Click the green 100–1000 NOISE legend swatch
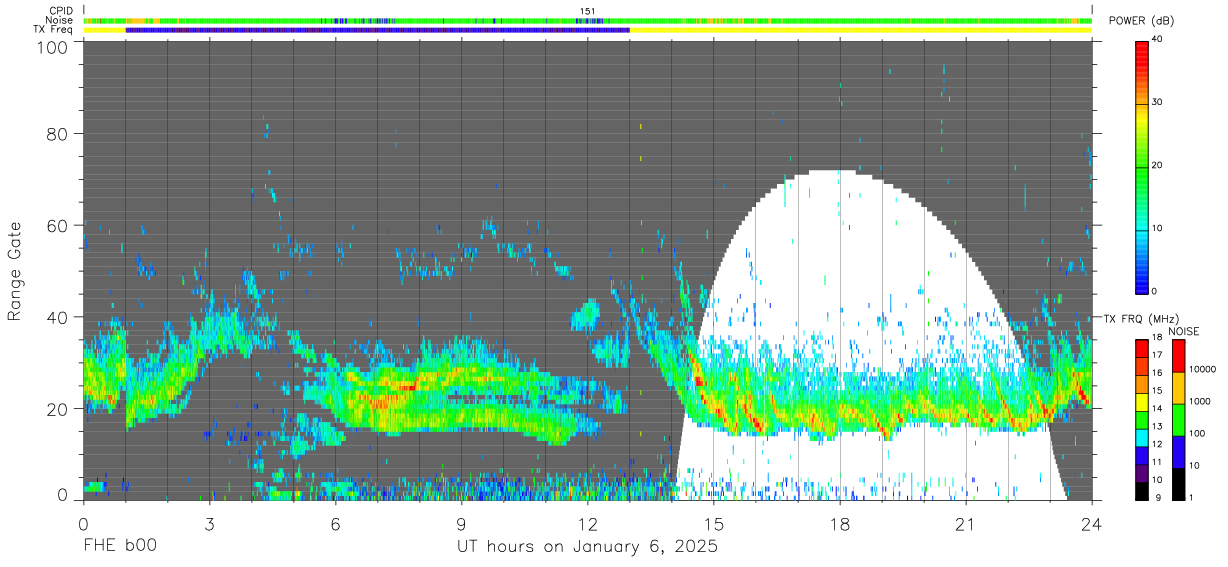Viewport: 1228px width, 567px height. [1178, 418]
